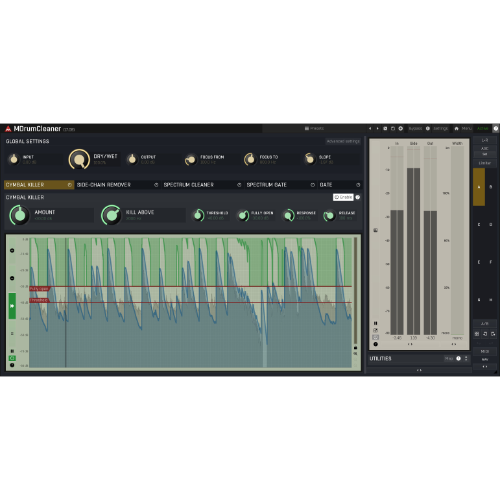Click the Release knob
The width and height of the screenshot is (500, 500).
pyautogui.click(x=330, y=216)
